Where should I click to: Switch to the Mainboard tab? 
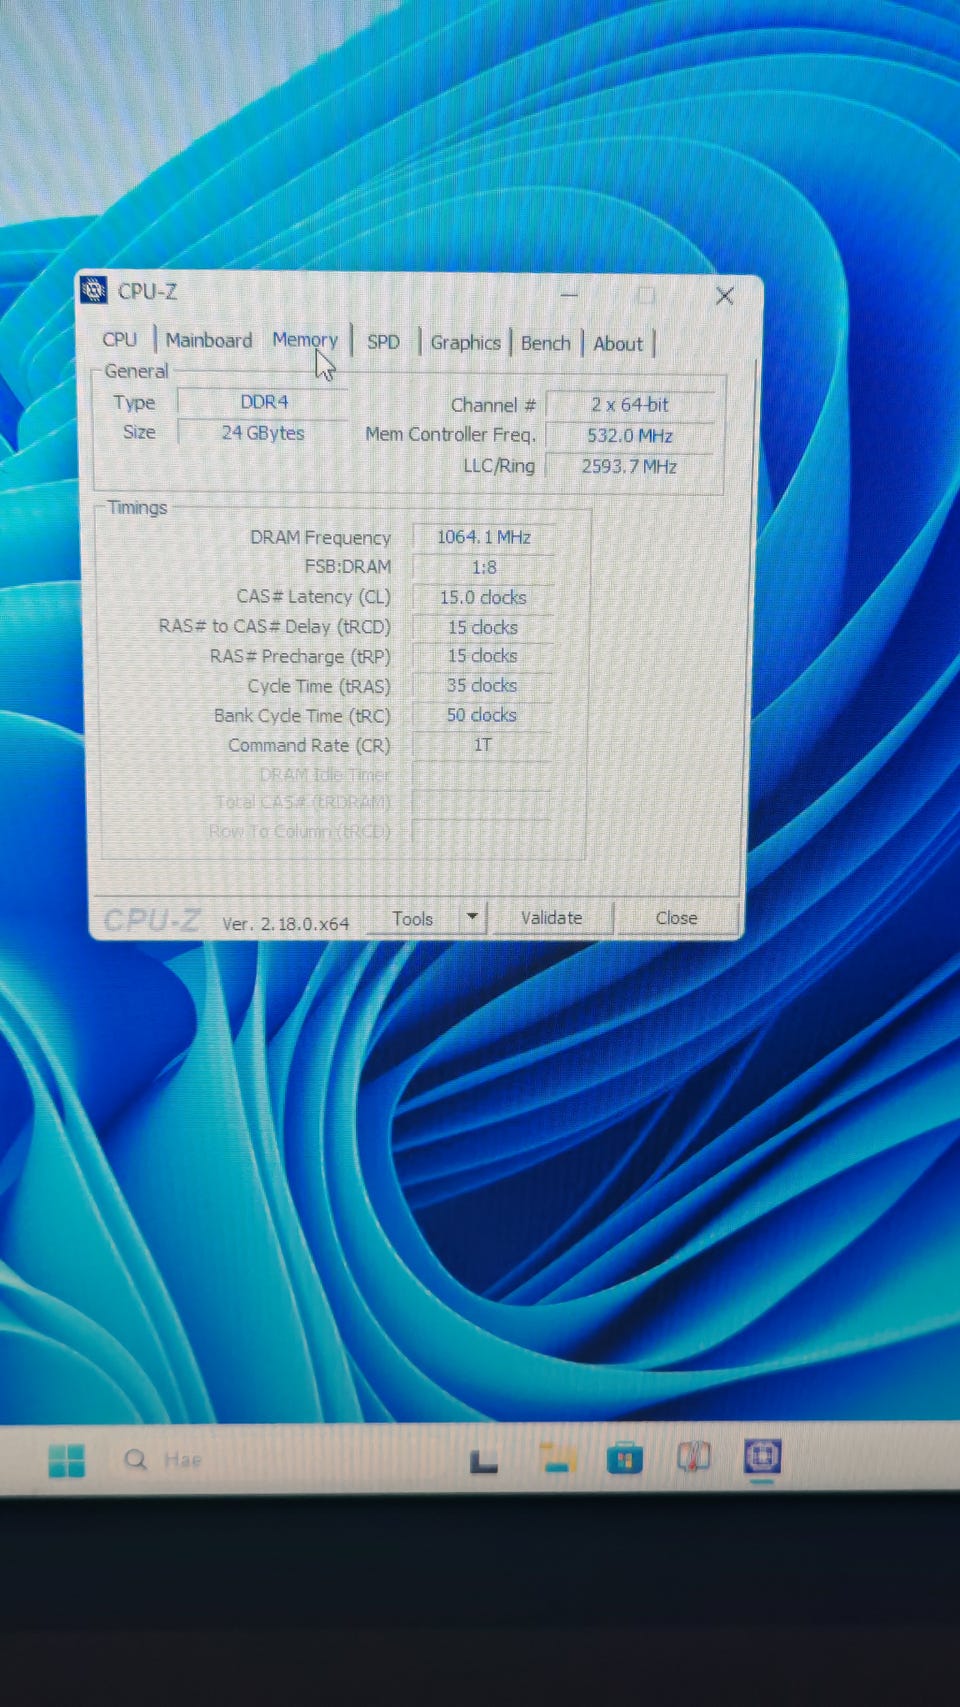click(209, 340)
